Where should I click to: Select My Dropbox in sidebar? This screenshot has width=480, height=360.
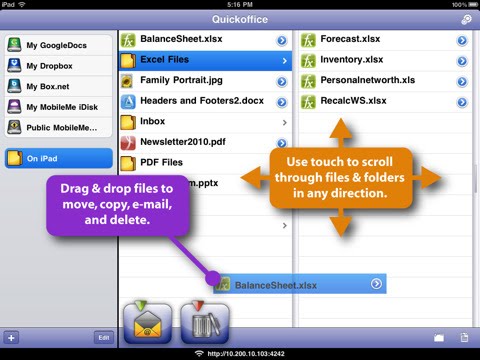[59, 66]
